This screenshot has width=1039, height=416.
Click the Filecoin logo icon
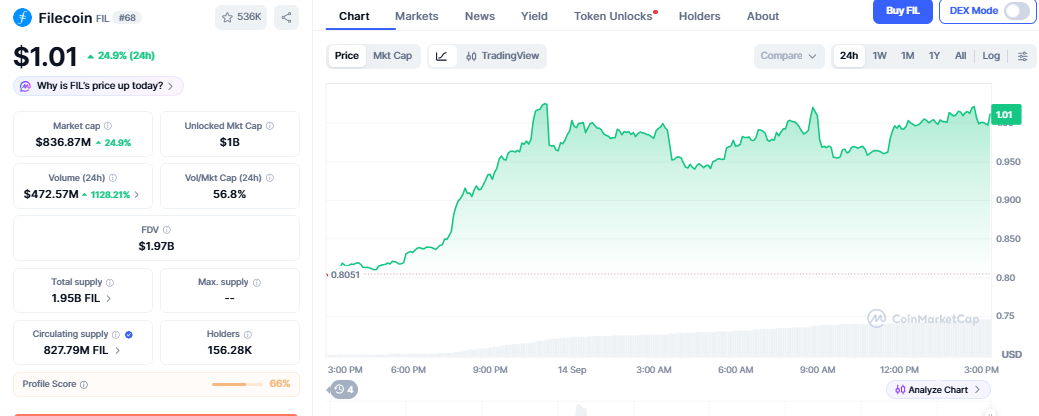coord(23,17)
